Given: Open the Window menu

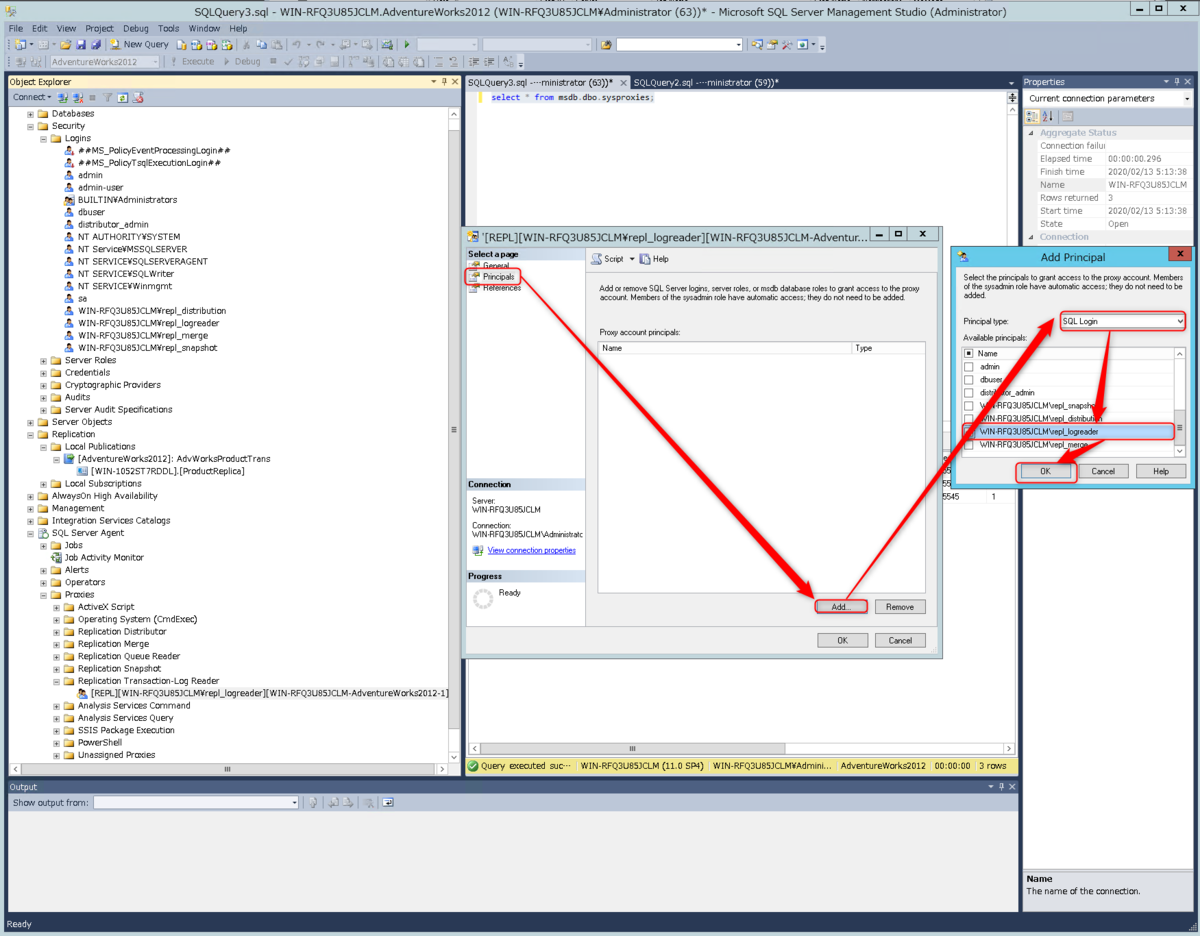Looking at the screenshot, I should pyautogui.click(x=204, y=29).
